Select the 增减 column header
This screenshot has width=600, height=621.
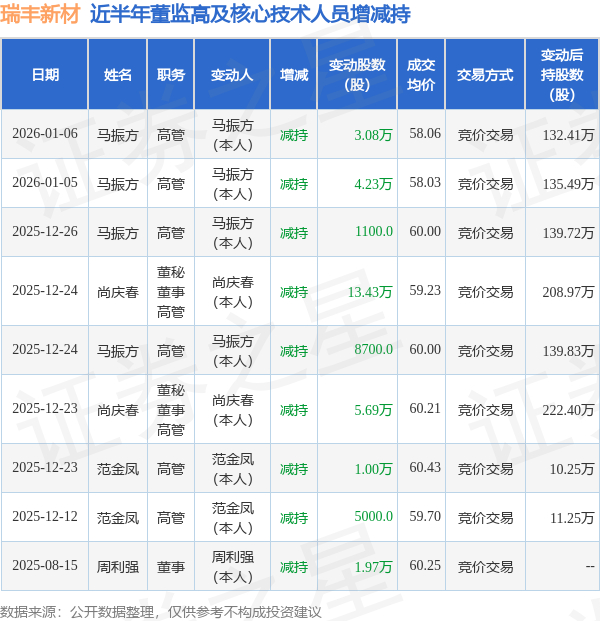pyautogui.click(x=293, y=74)
